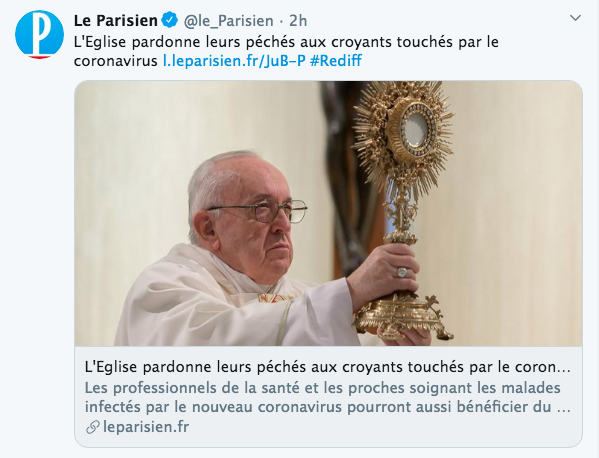Follow the l.leparisien.fr/JuB–P short link

point(234,61)
